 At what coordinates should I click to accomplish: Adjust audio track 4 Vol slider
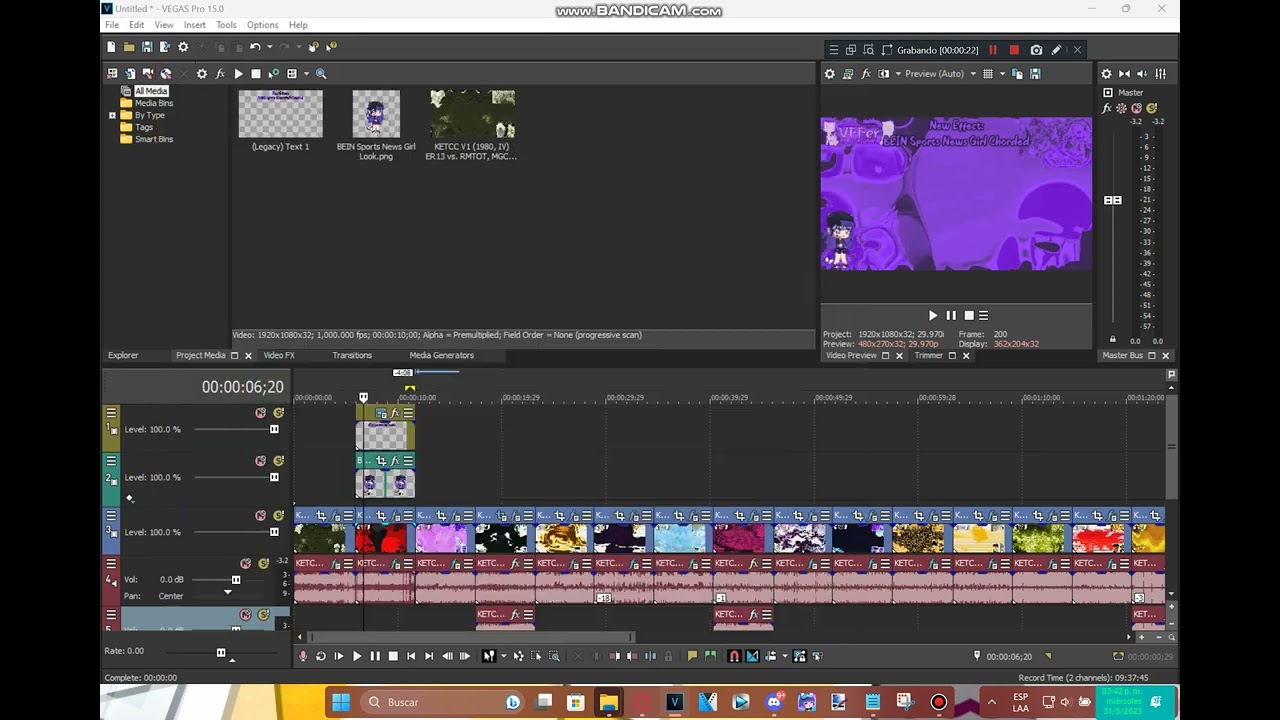pyautogui.click(x=236, y=580)
